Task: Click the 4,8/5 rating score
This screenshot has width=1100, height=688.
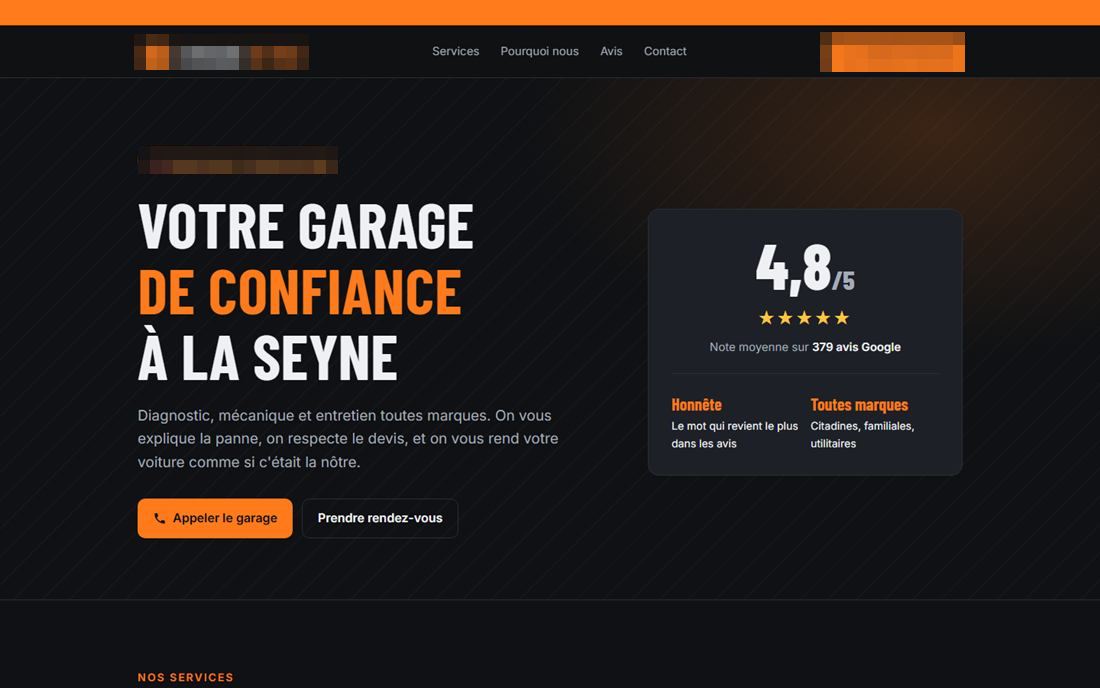Action: click(805, 269)
